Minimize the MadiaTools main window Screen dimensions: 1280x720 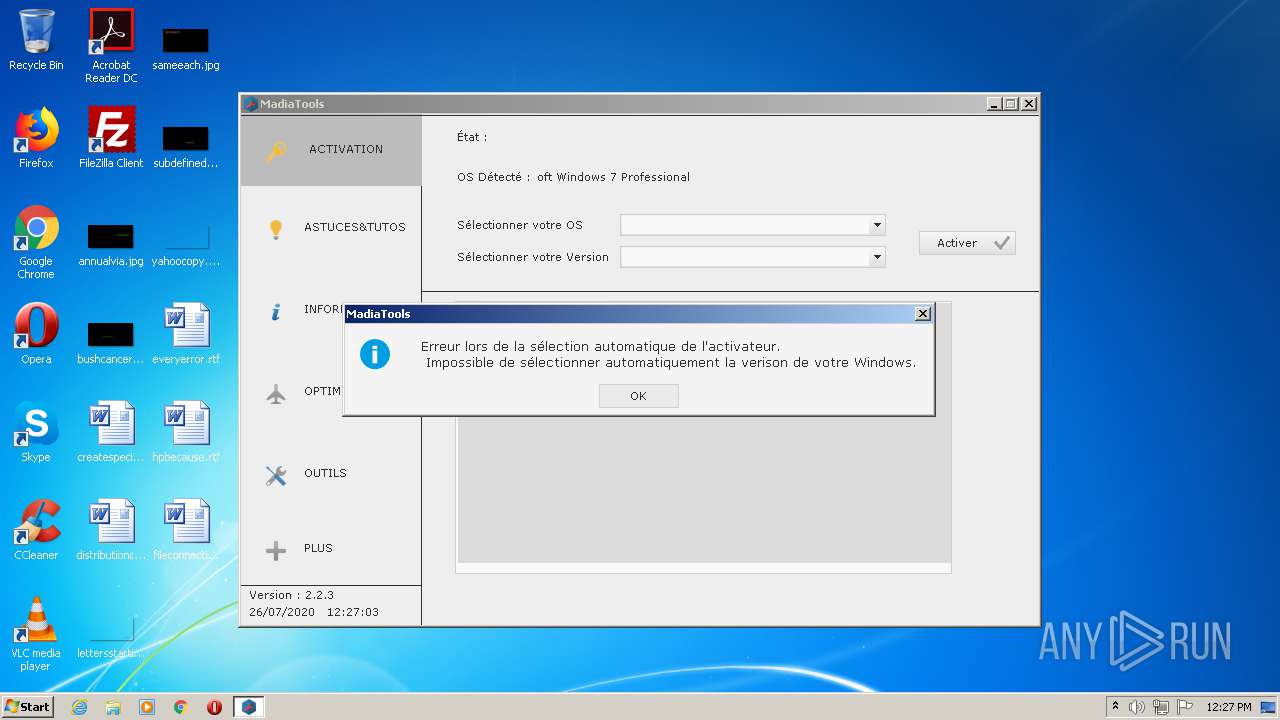[994, 104]
